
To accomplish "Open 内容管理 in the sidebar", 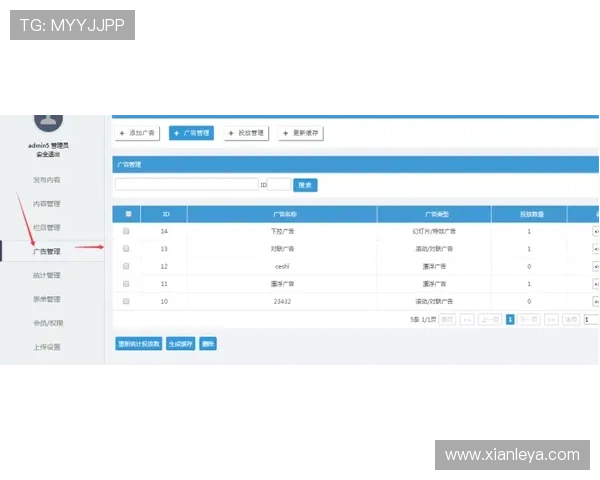I will (x=47, y=204).
